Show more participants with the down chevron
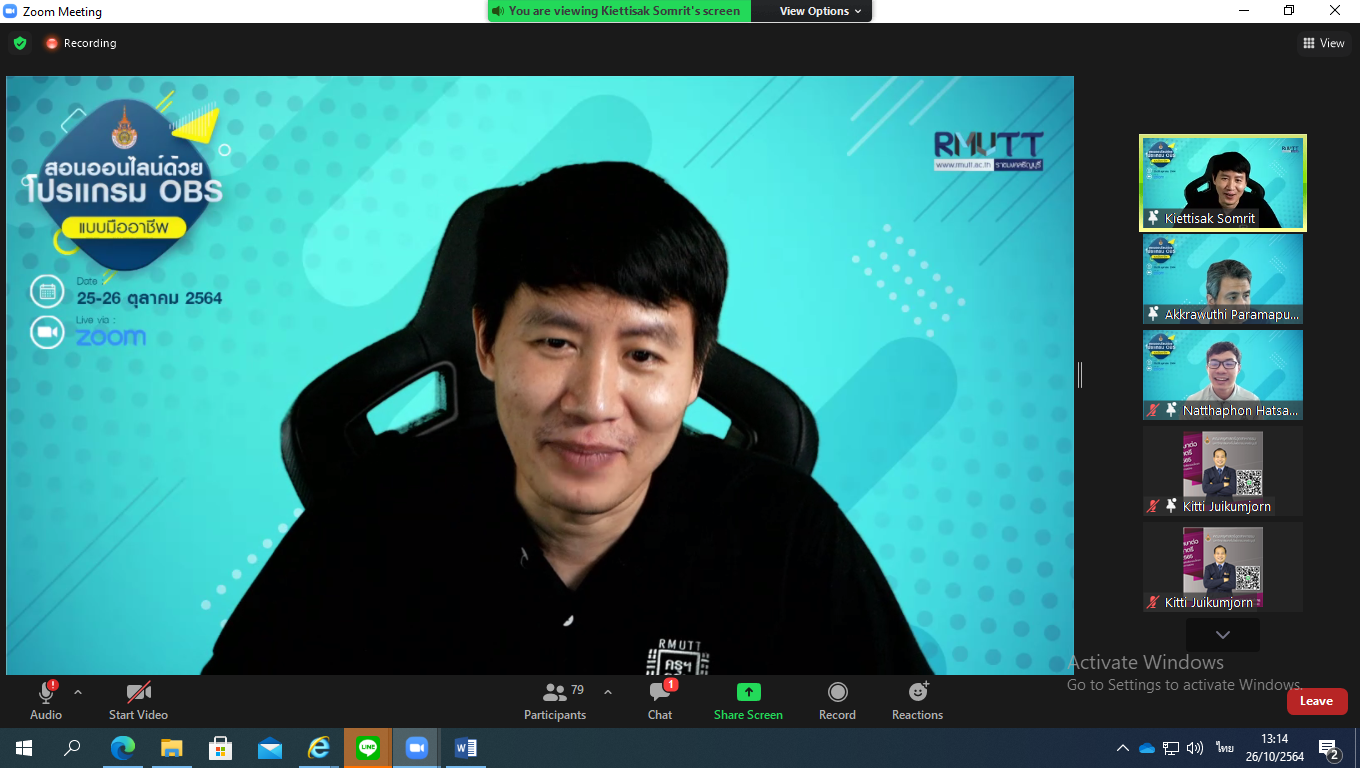The image size is (1360, 768). (1223, 635)
